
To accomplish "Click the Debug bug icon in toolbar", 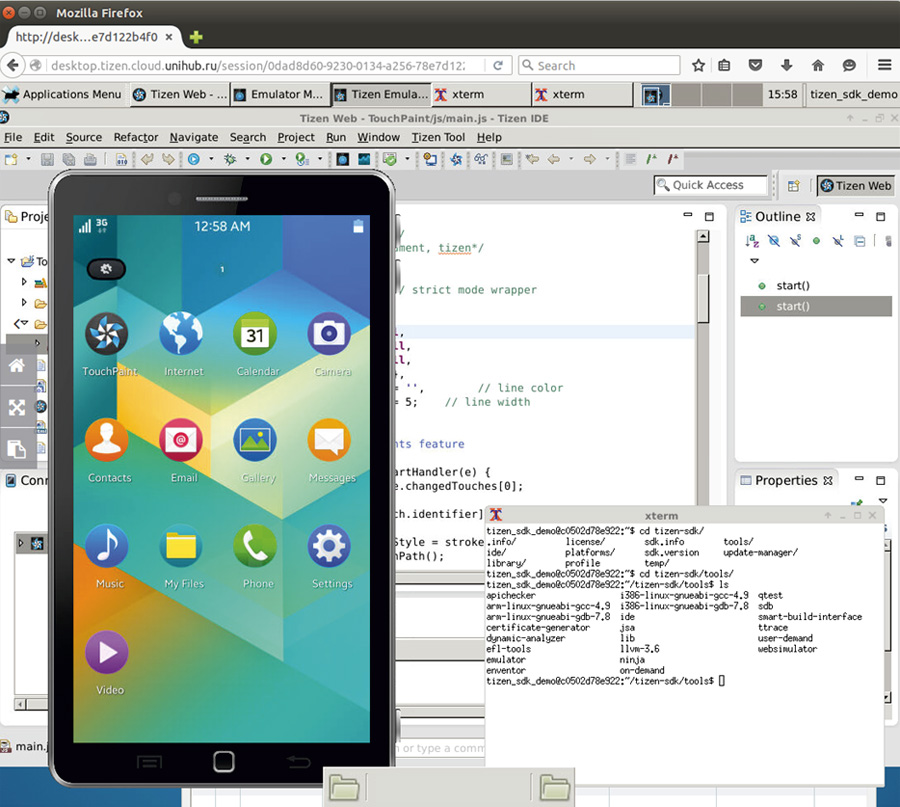I will click(x=230, y=159).
